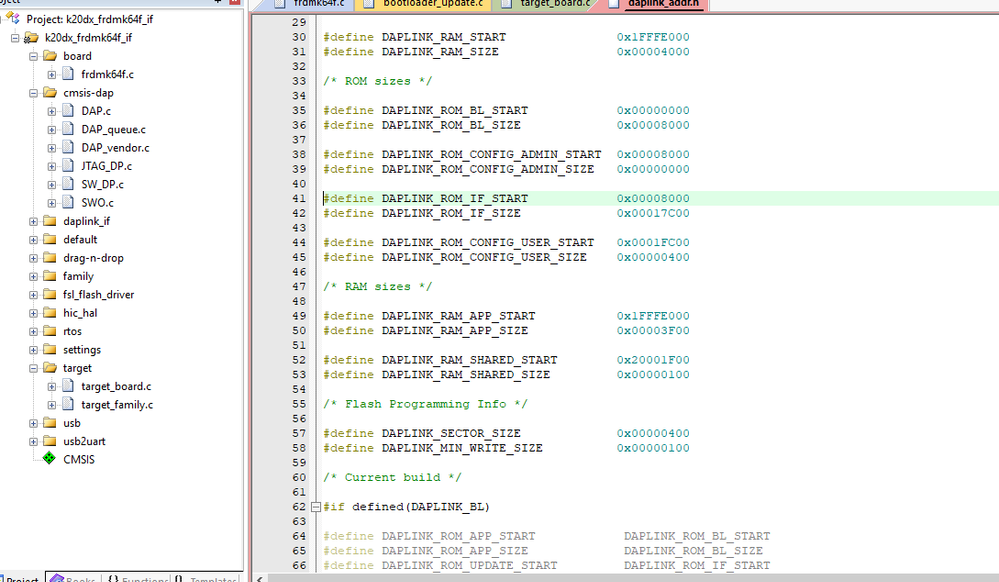The image size is (999, 582).
Task: Click the drag-n-drop folder icon
Action: [x=50, y=258]
